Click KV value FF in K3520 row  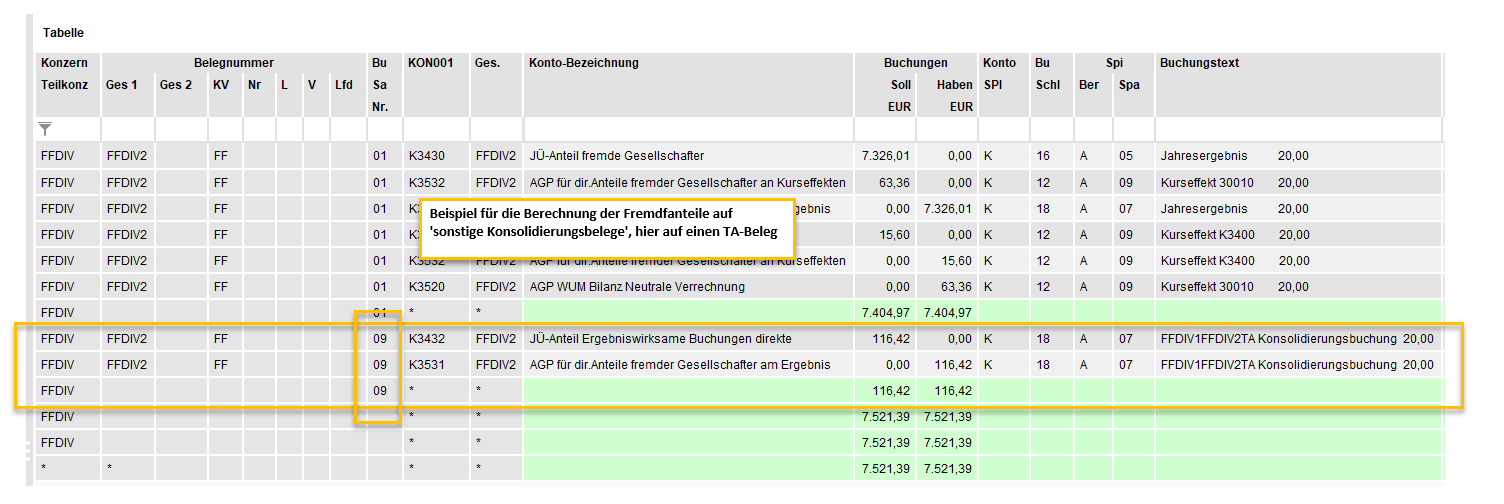click(220, 287)
